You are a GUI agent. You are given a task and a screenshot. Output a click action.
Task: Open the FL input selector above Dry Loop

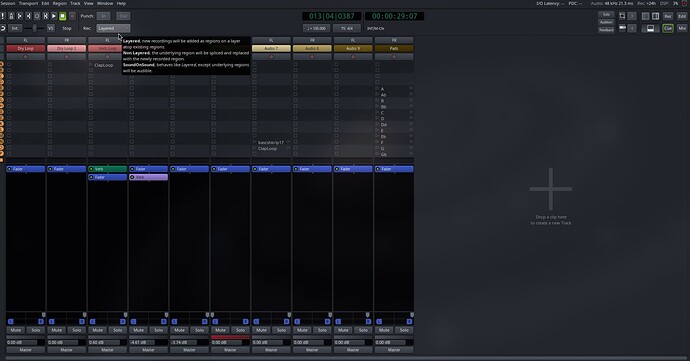pos(26,40)
